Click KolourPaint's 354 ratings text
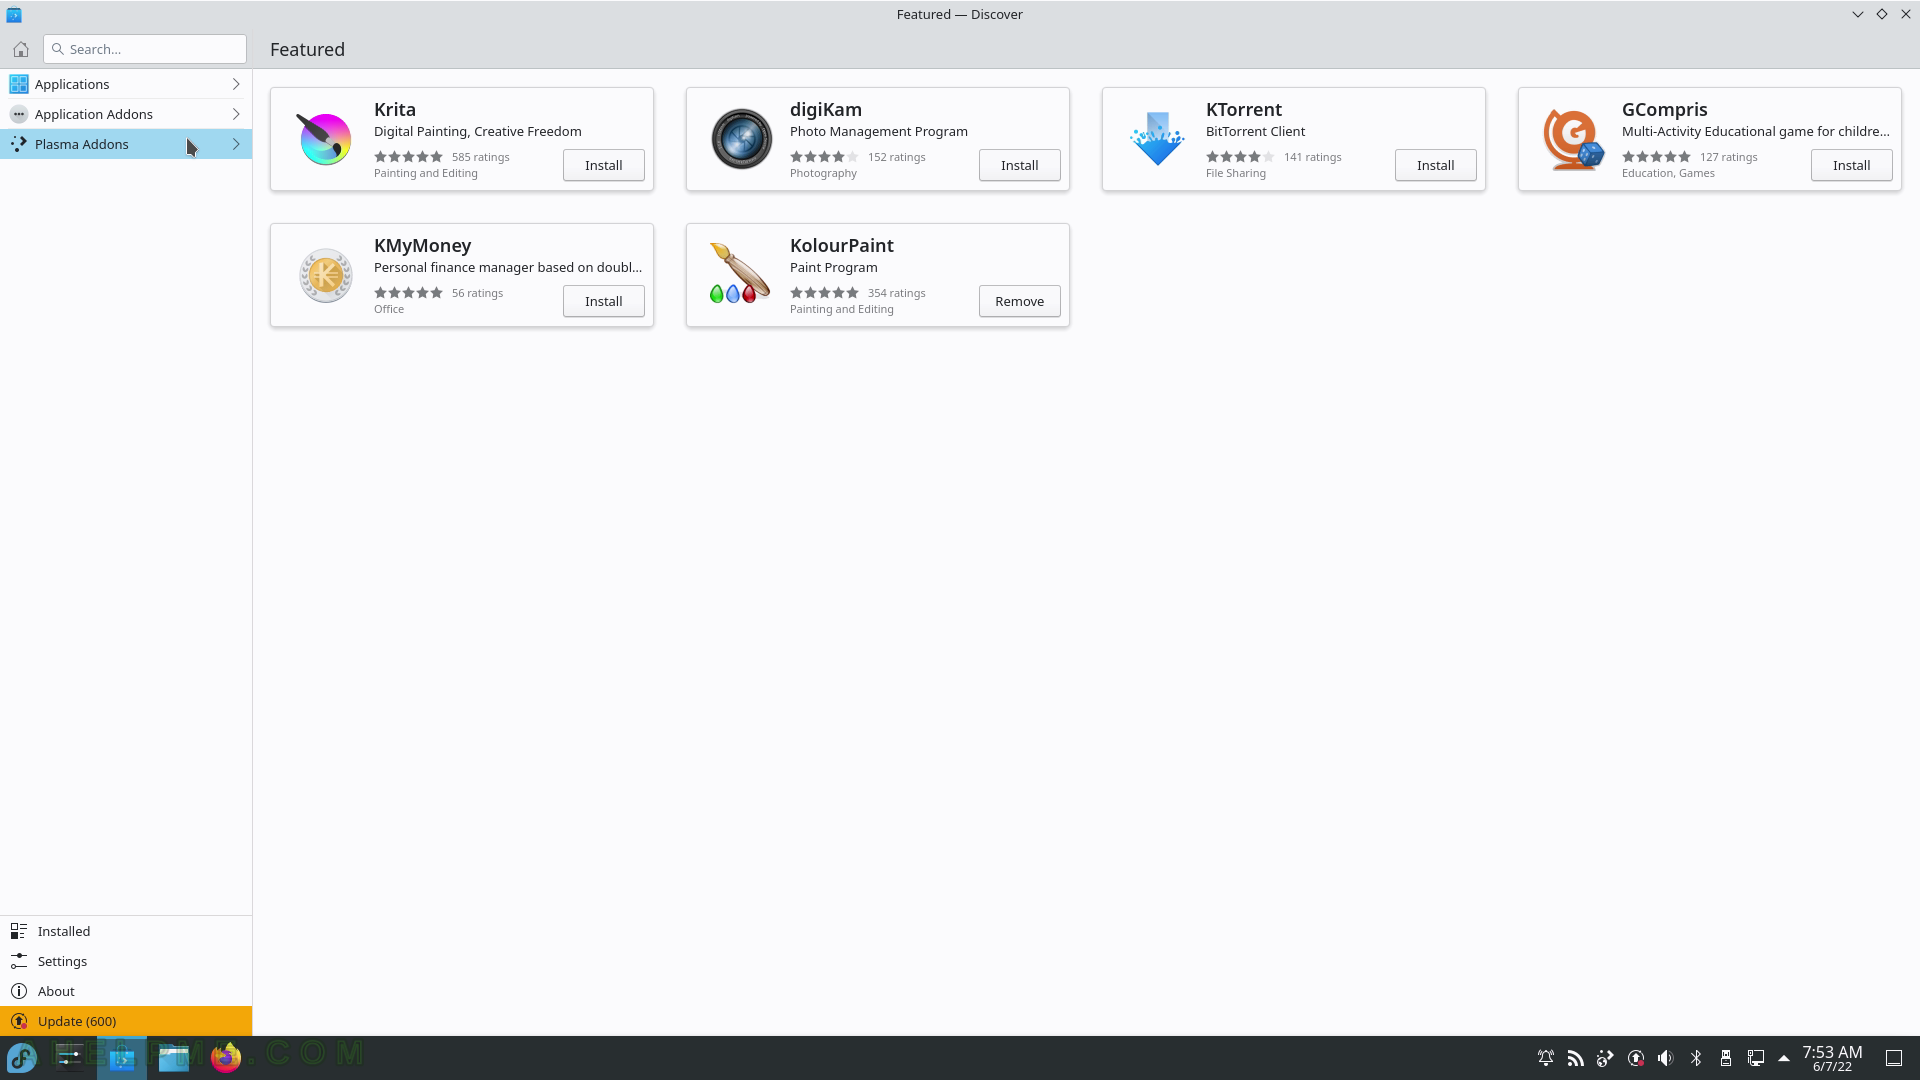1920x1080 pixels. coord(897,293)
